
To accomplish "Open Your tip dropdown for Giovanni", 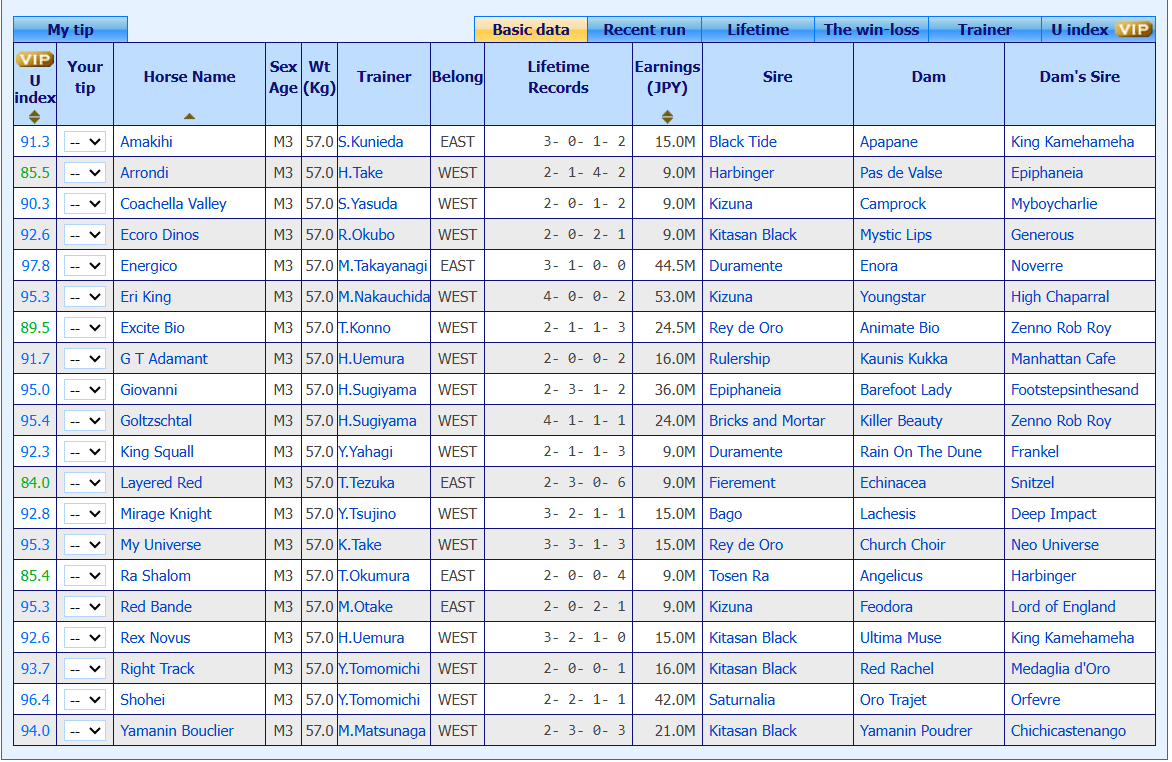I will pyautogui.click(x=84, y=390).
